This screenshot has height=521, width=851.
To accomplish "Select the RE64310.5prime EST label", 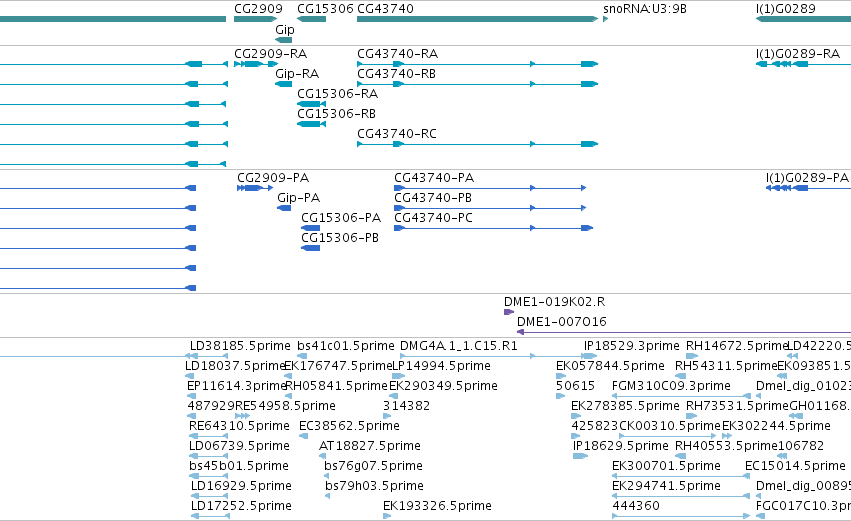I will coord(239,427).
